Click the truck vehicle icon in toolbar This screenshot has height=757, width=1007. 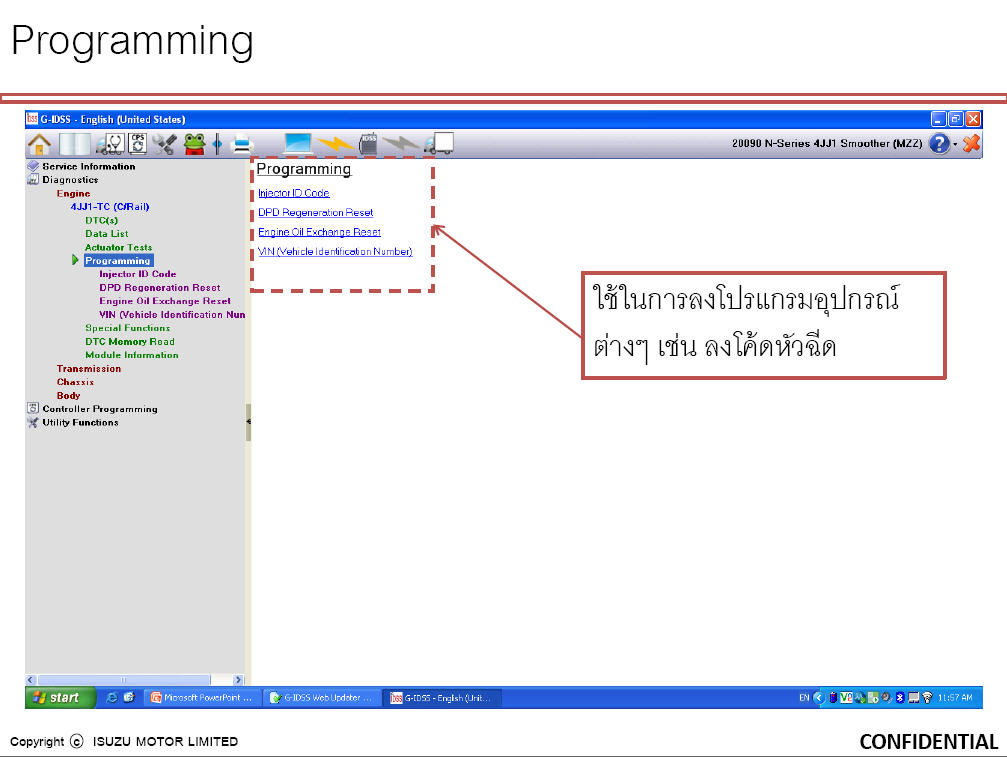click(x=439, y=143)
